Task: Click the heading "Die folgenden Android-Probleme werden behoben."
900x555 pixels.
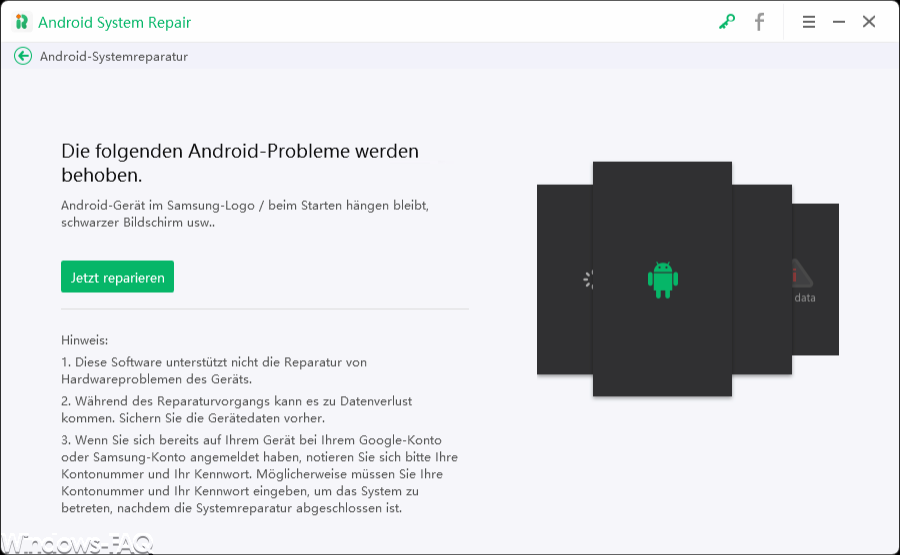Action: [x=240, y=163]
